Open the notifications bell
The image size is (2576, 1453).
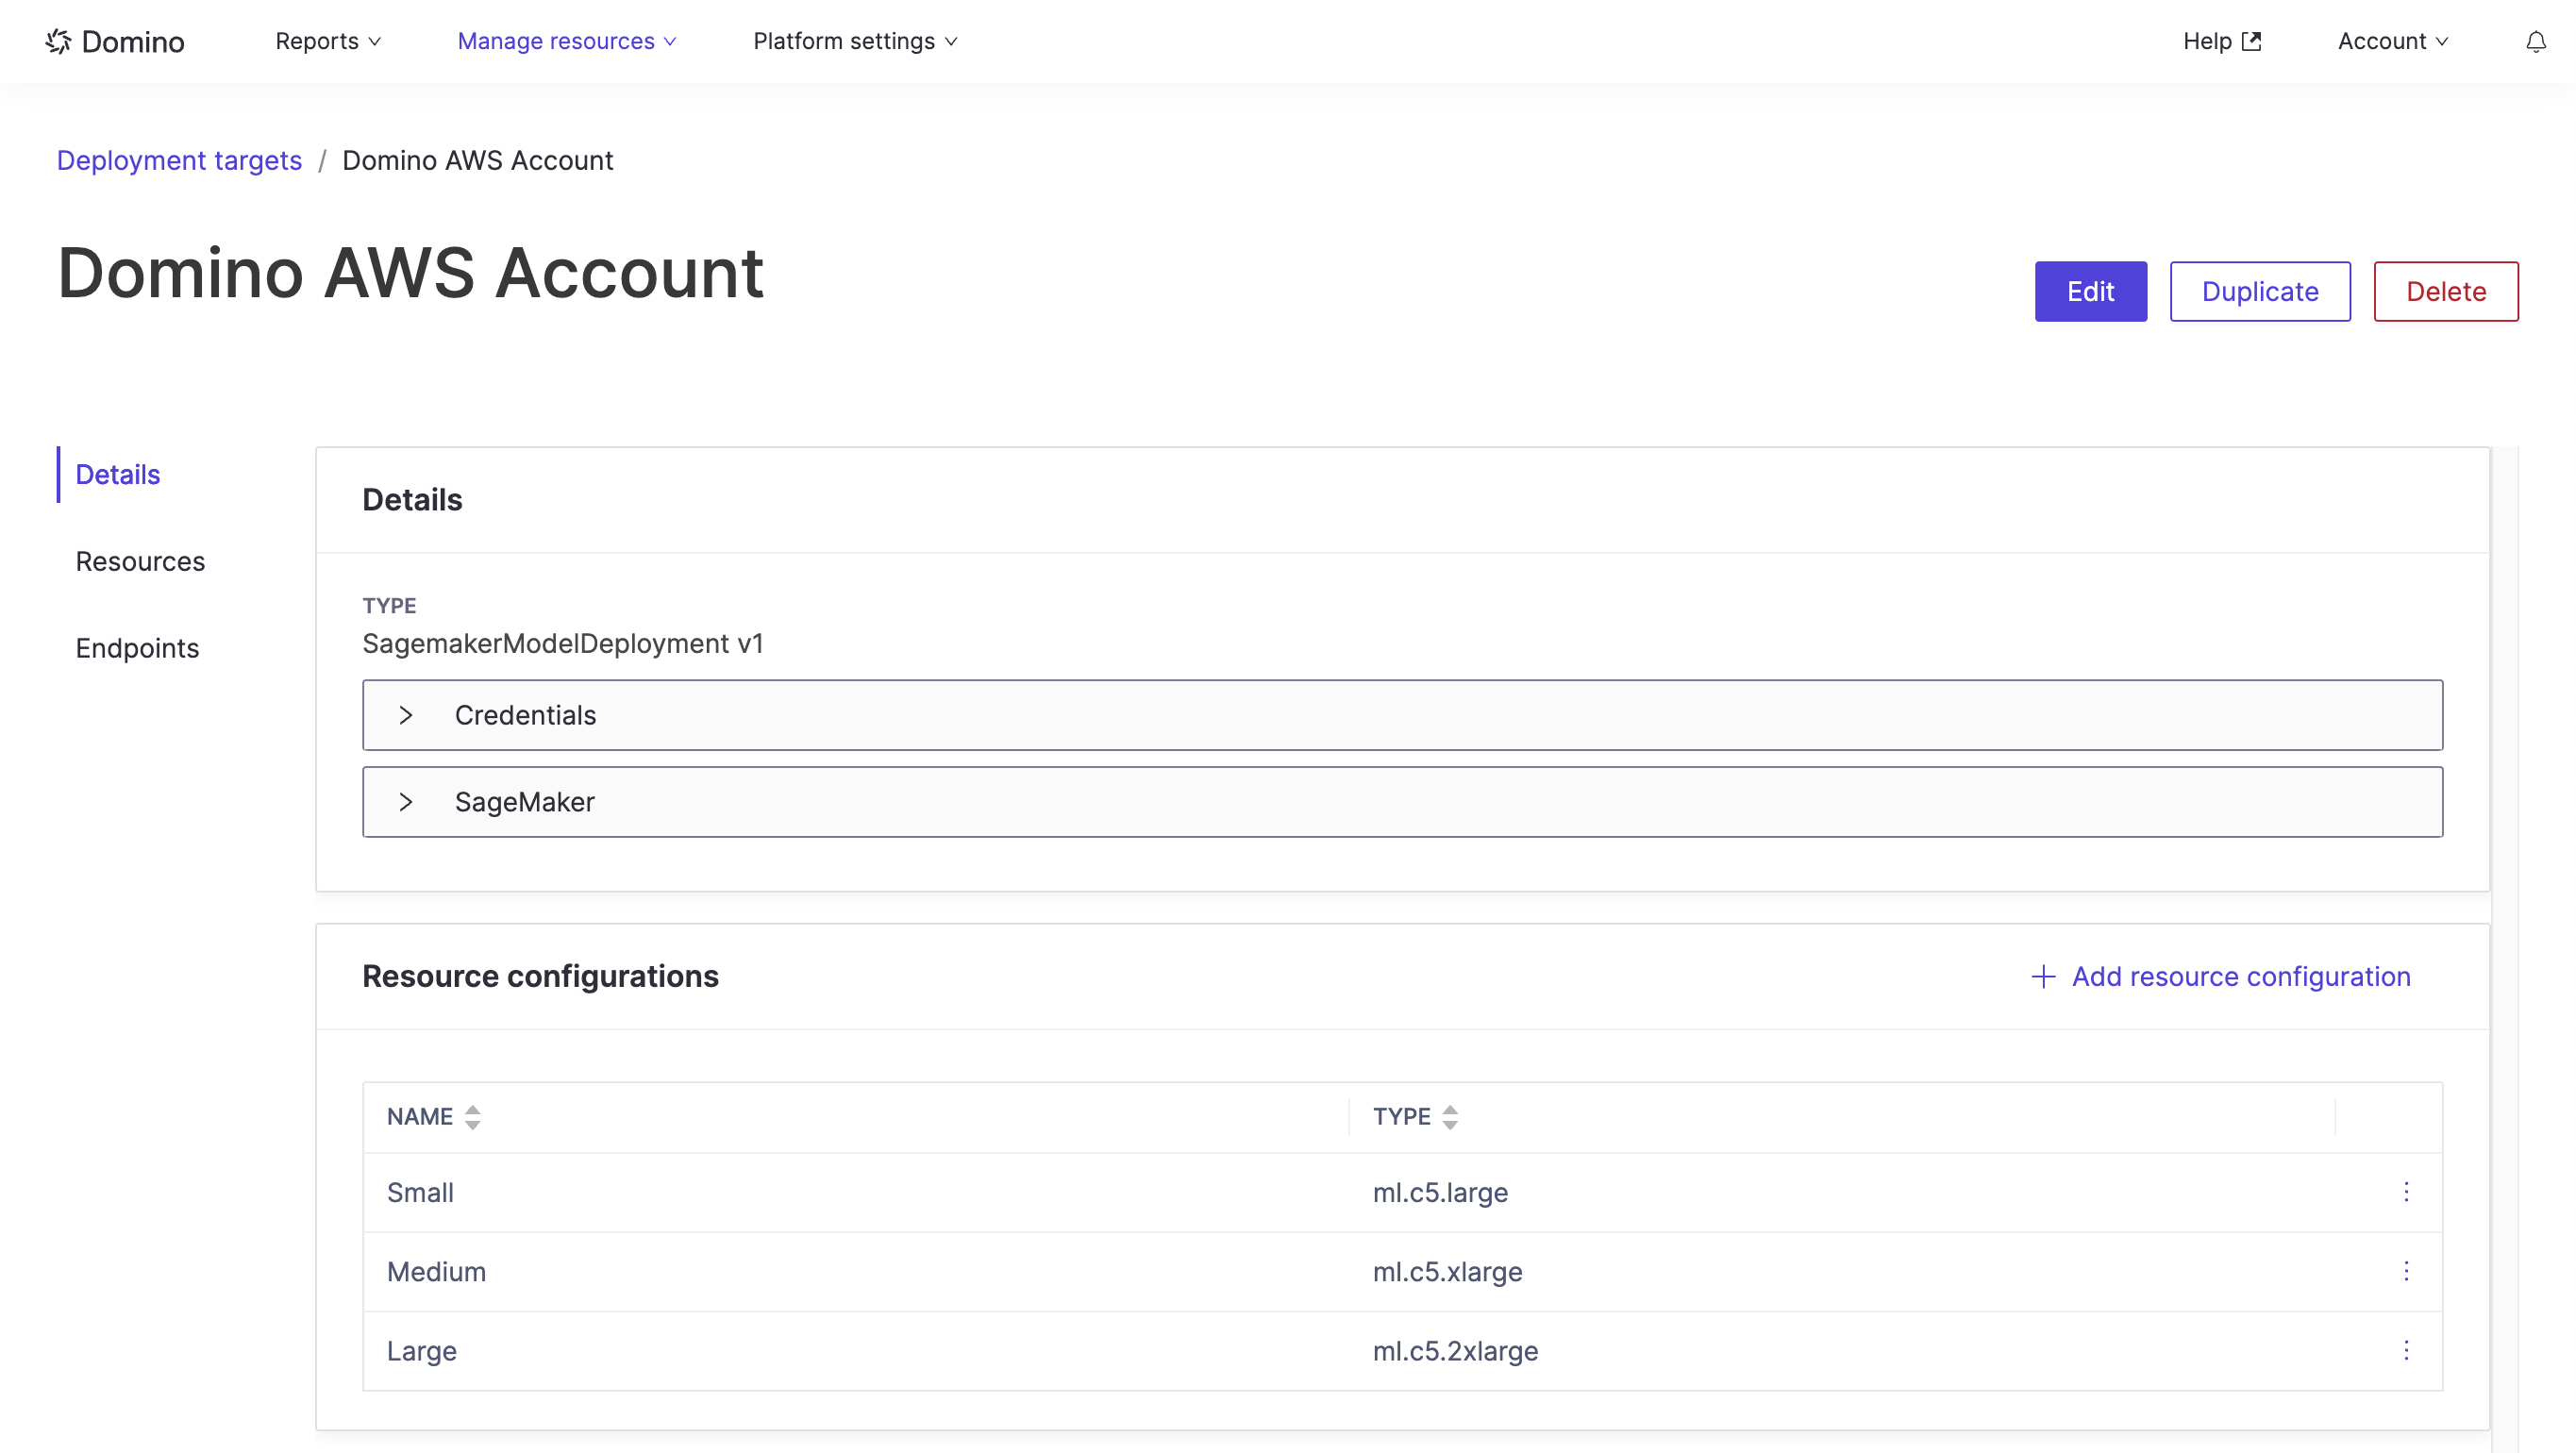(2536, 41)
